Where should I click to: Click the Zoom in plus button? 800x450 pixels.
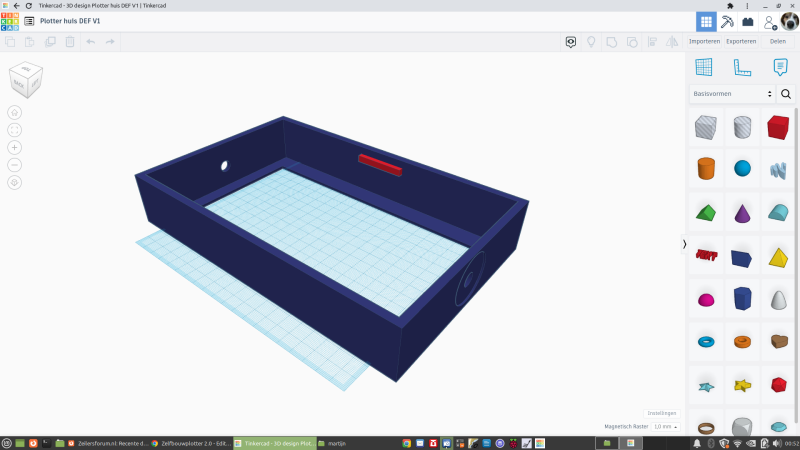coord(14,147)
